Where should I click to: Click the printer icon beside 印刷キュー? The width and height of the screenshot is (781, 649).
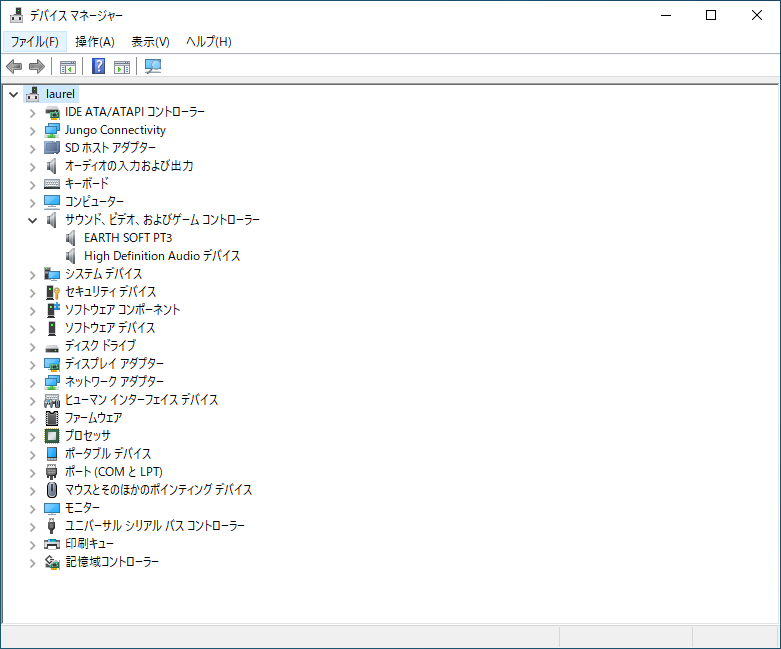52,543
